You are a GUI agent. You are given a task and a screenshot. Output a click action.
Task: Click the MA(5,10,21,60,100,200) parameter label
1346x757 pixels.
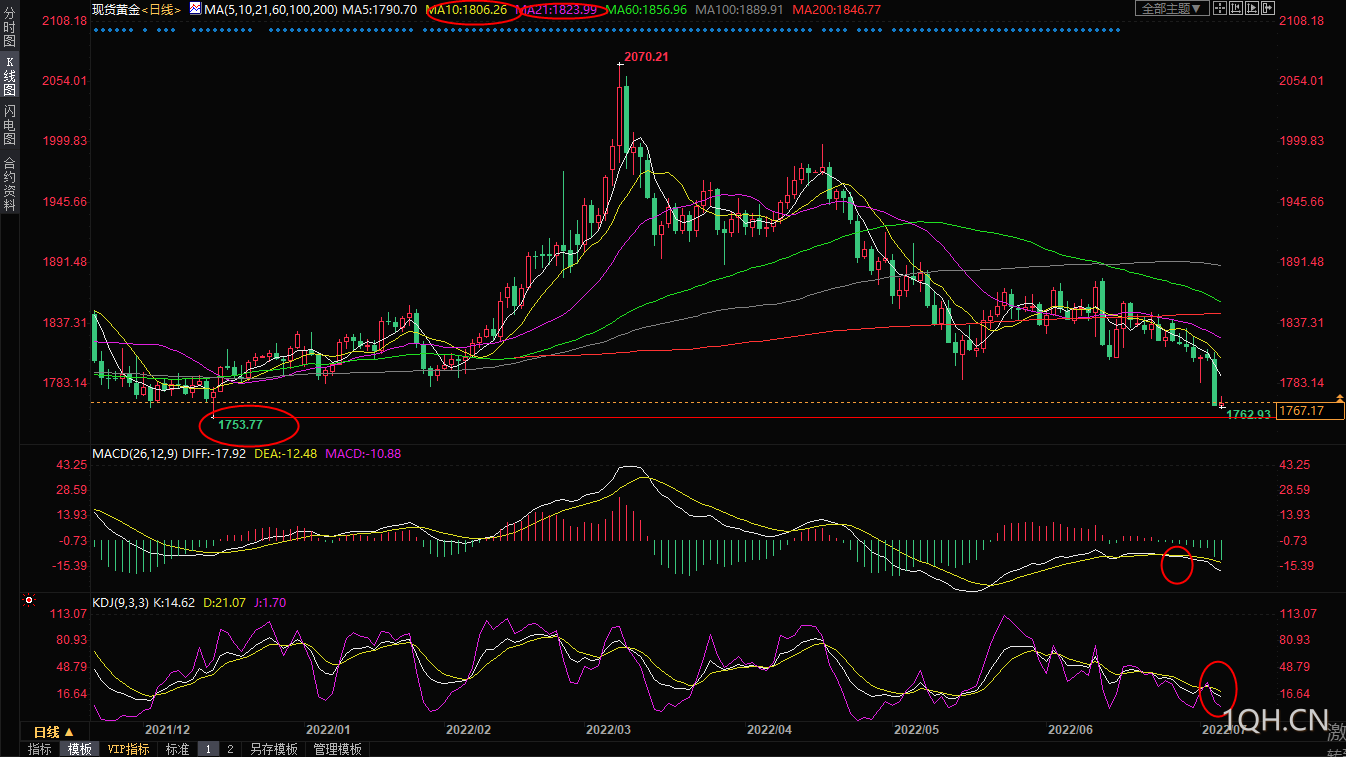pos(270,9)
